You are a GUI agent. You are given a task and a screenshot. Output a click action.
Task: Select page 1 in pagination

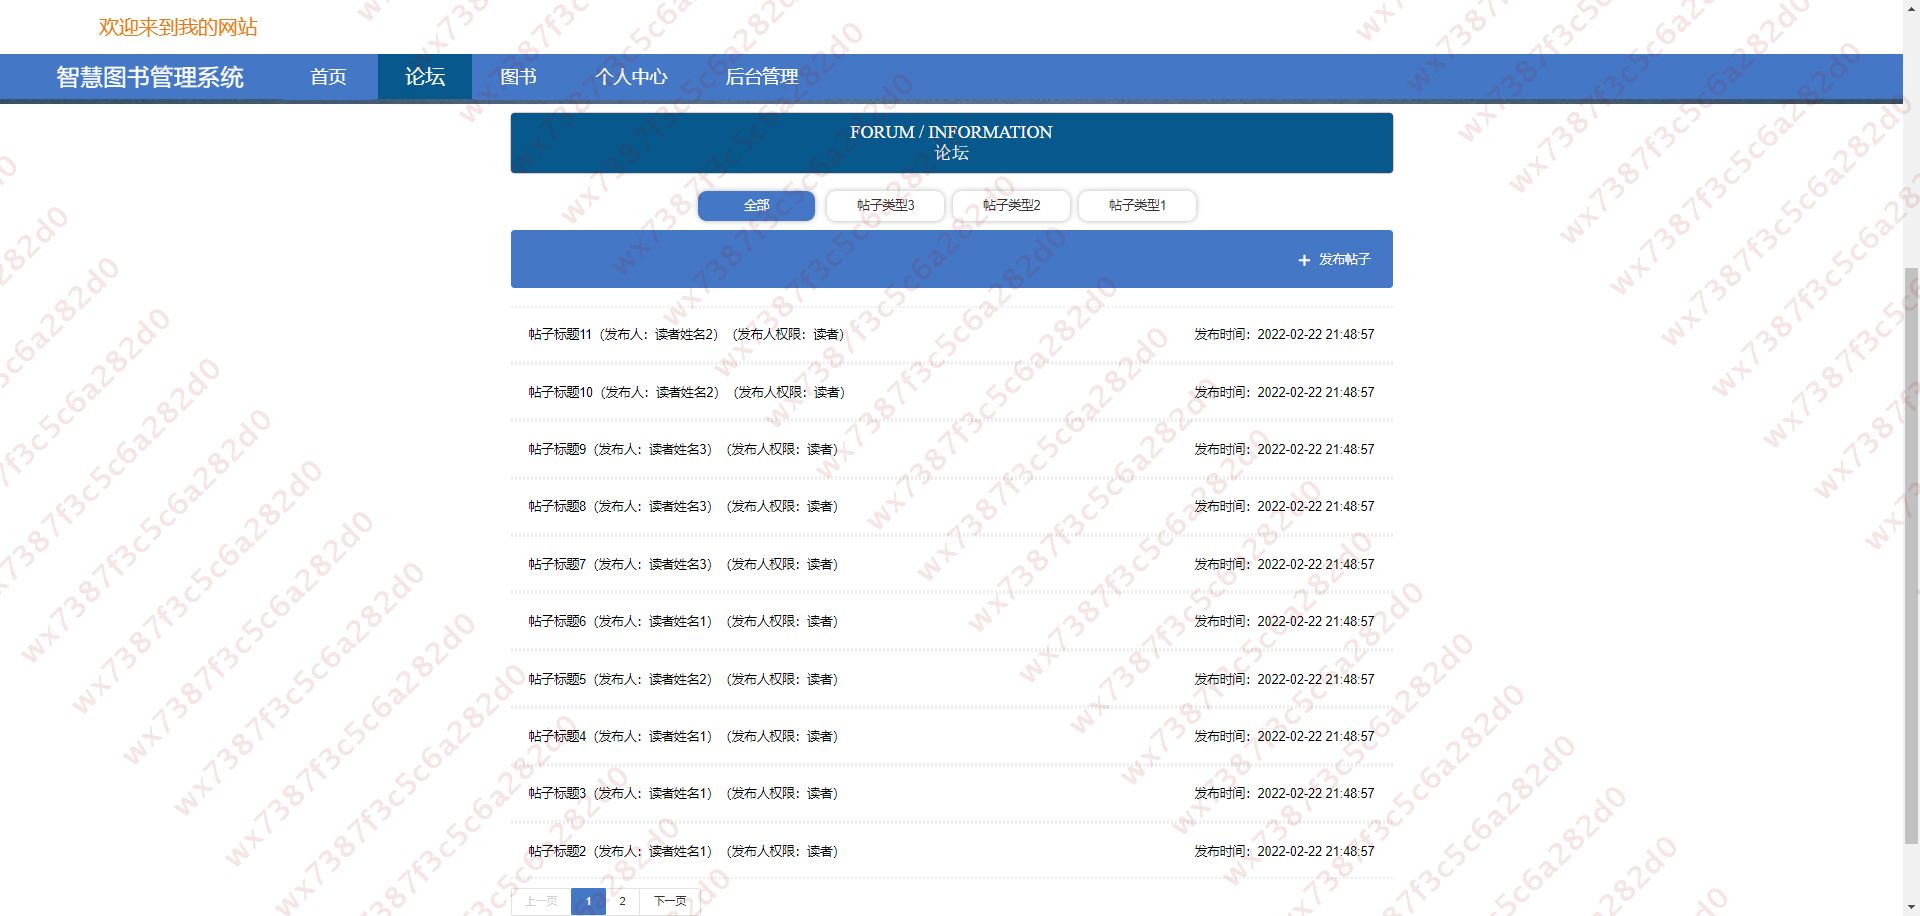[588, 902]
